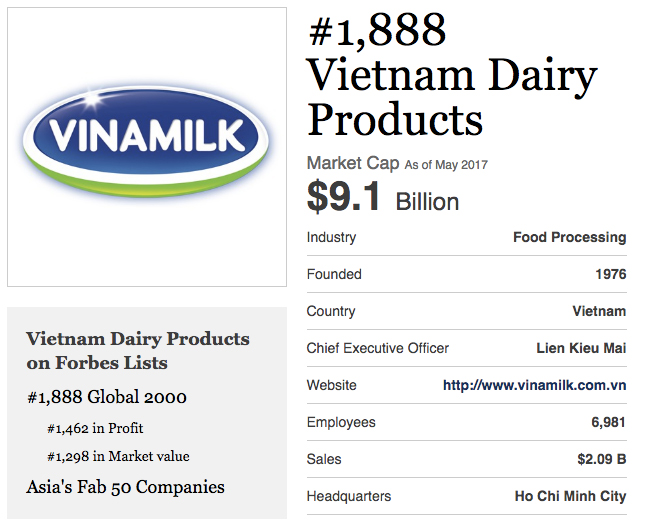Click the CEO name Lien Kieu Mai
Image resolution: width=645 pixels, height=527 pixels.
click(581, 348)
